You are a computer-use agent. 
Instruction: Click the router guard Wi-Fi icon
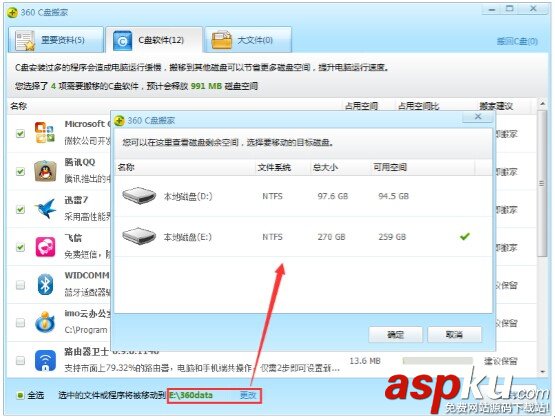click(45, 360)
